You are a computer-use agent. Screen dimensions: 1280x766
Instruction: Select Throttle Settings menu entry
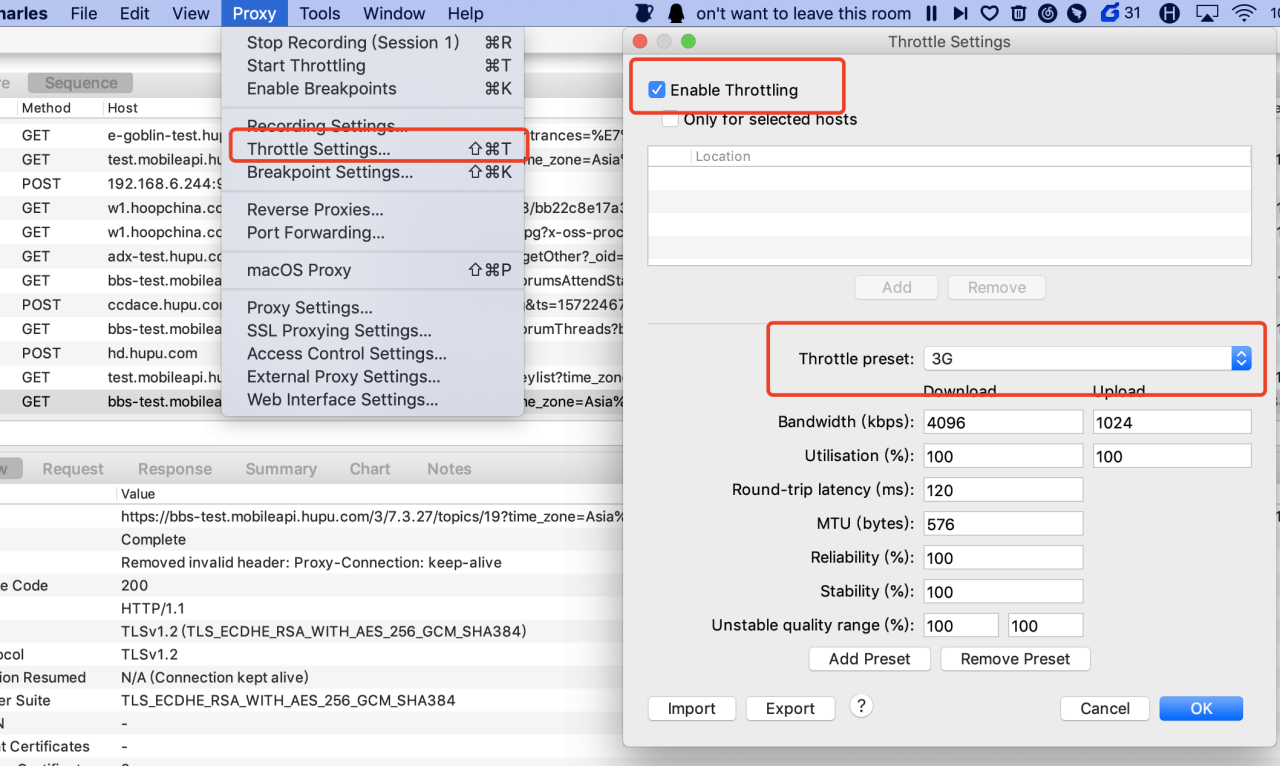click(x=318, y=149)
